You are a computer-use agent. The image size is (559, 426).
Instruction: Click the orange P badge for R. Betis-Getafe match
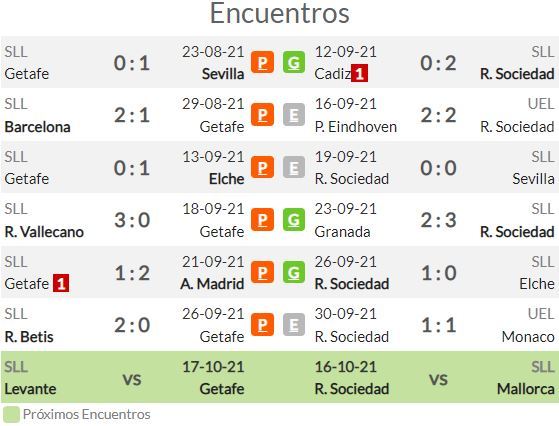coord(262,324)
